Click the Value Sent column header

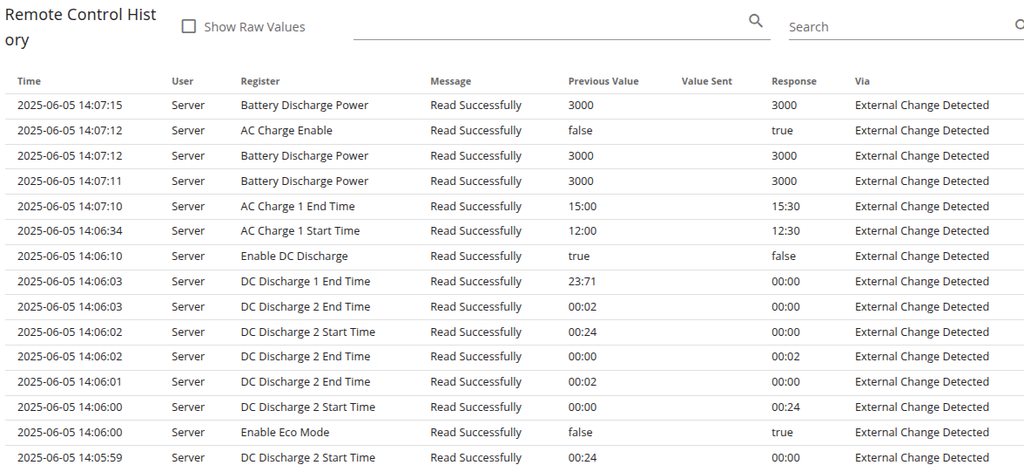tap(706, 81)
